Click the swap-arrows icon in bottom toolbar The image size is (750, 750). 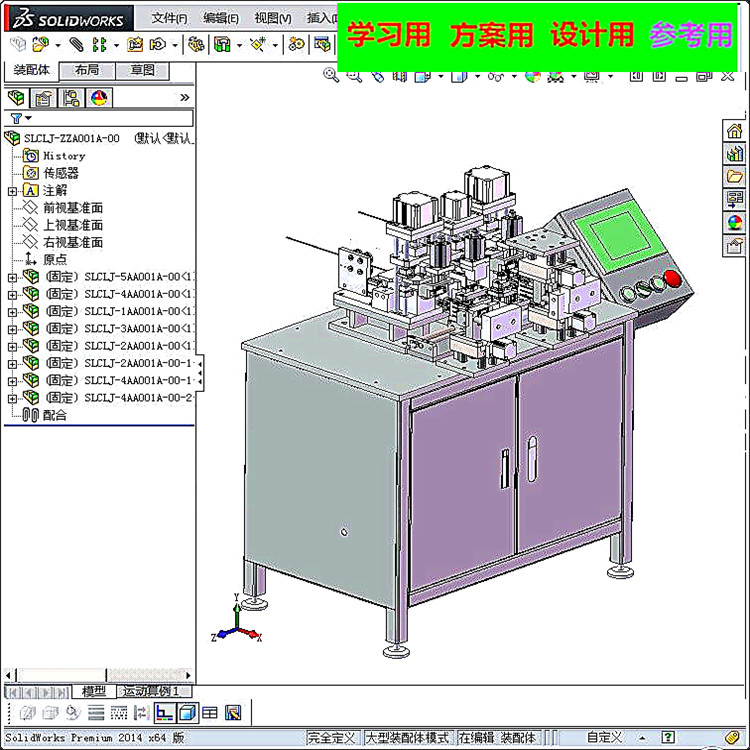click(x=142, y=713)
